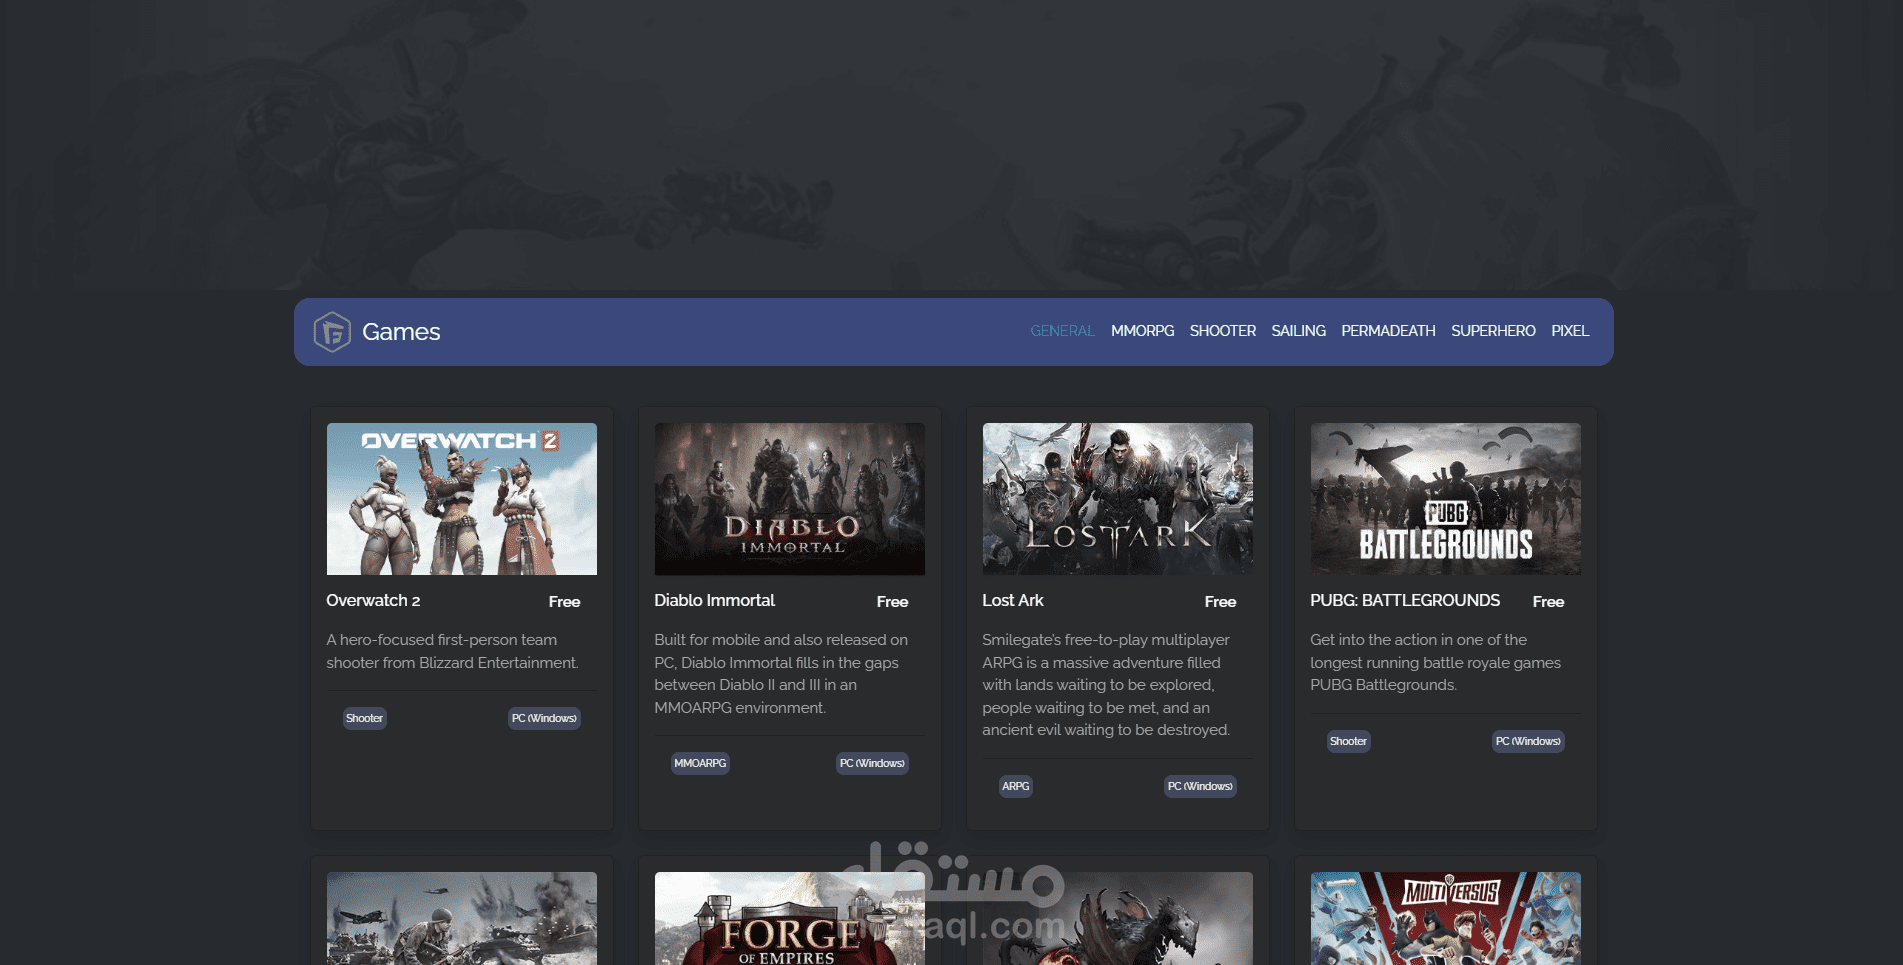This screenshot has height=965, width=1903.
Task: Click the Diablo Immortal description text
Action: click(x=781, y=674)
